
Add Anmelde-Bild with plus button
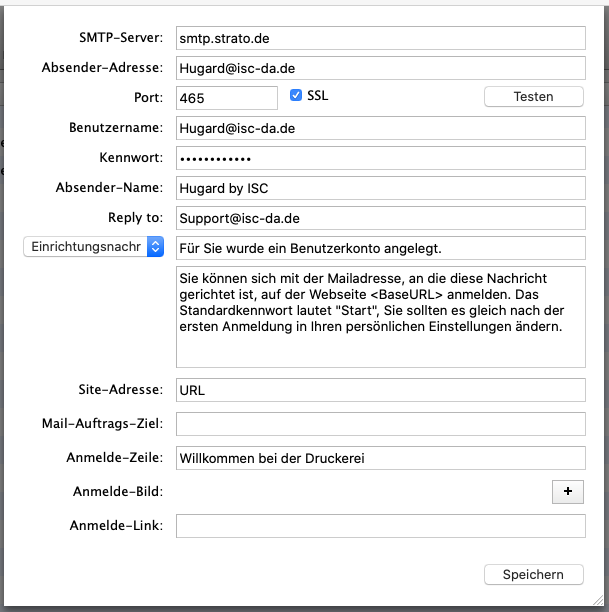coord(568,492)
